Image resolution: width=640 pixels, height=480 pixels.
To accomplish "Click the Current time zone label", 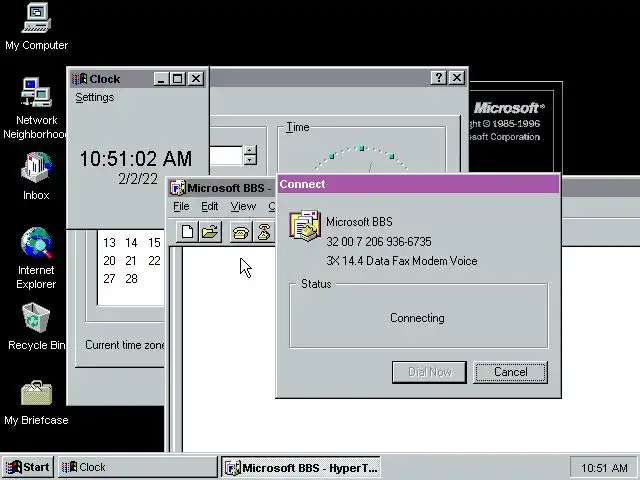I will point(124,345).
